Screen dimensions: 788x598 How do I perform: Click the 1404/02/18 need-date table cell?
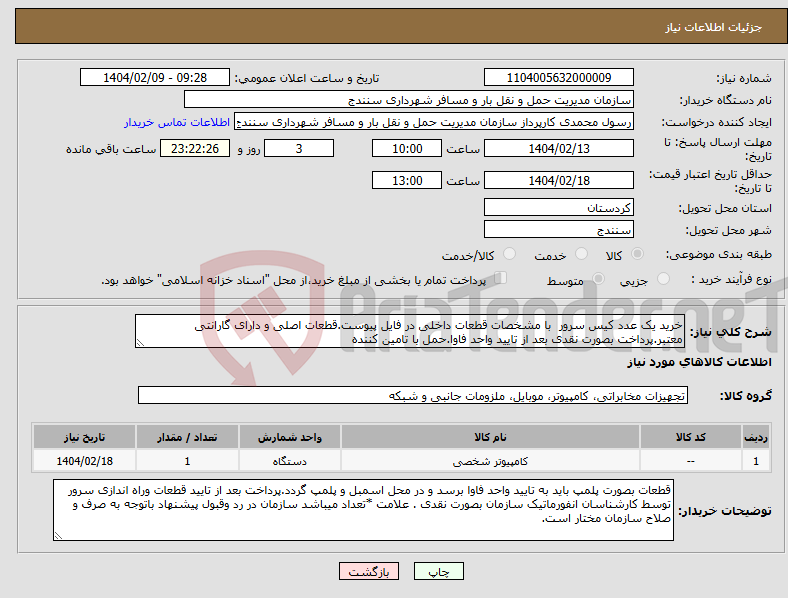[x=84, y=461]
